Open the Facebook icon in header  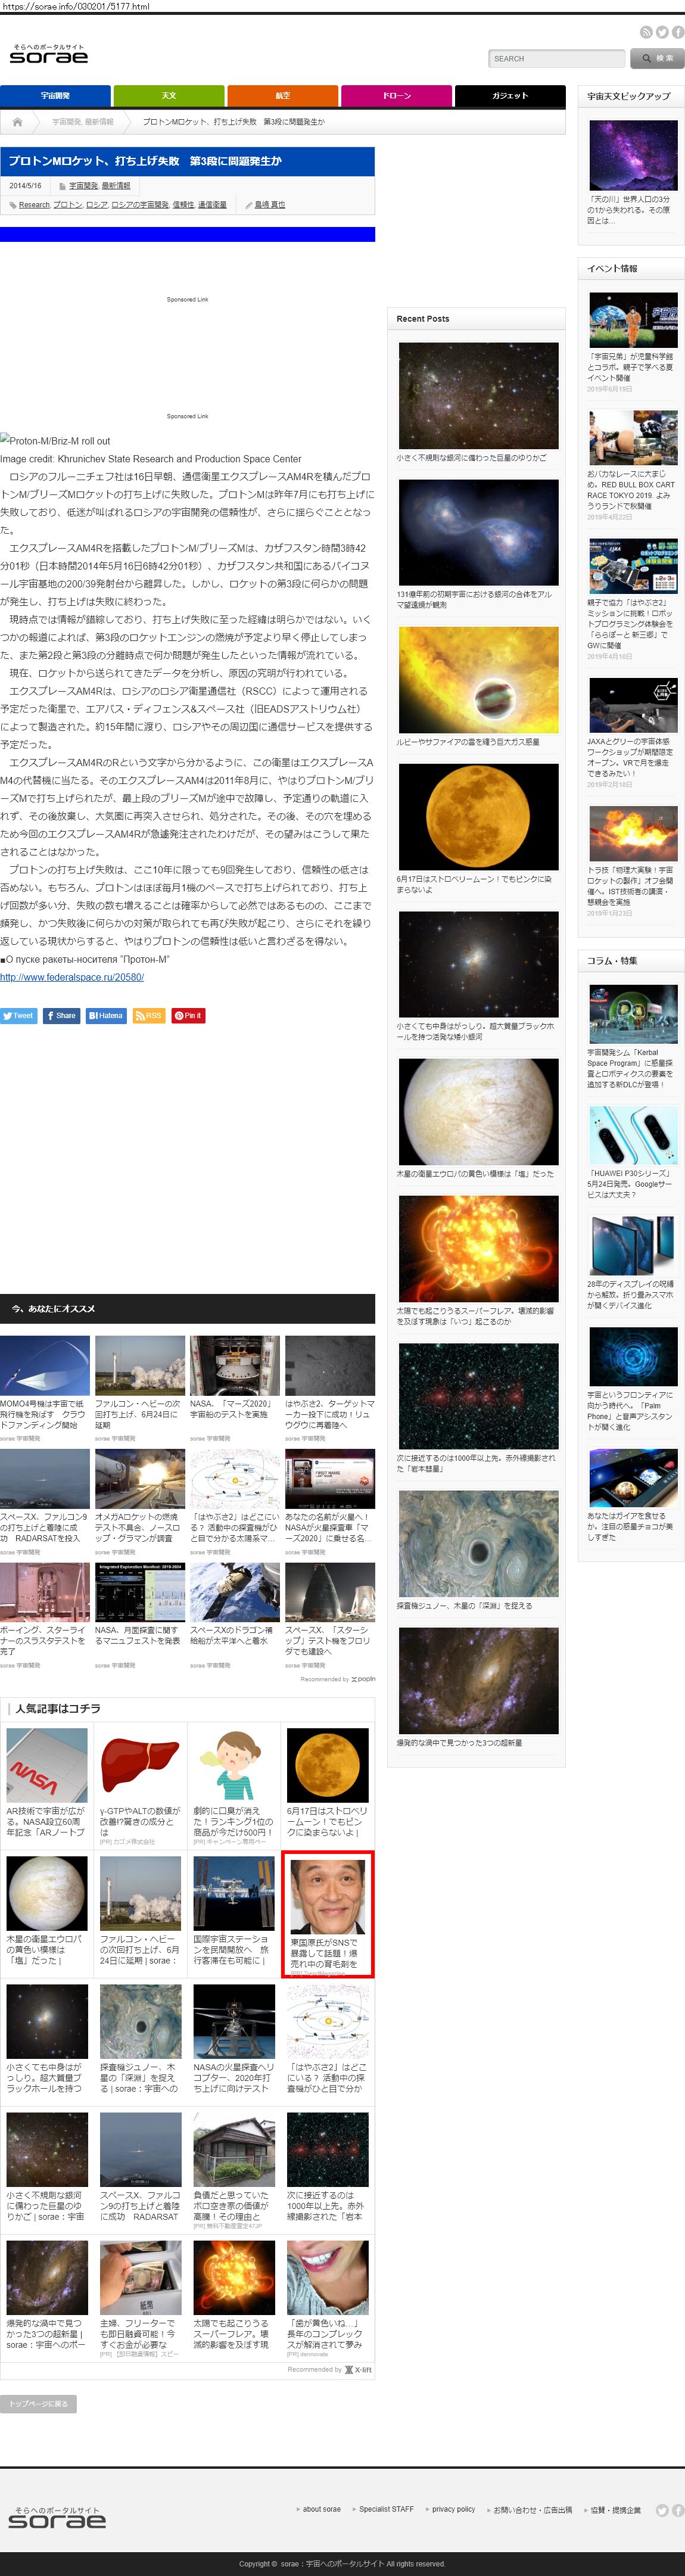678,32
